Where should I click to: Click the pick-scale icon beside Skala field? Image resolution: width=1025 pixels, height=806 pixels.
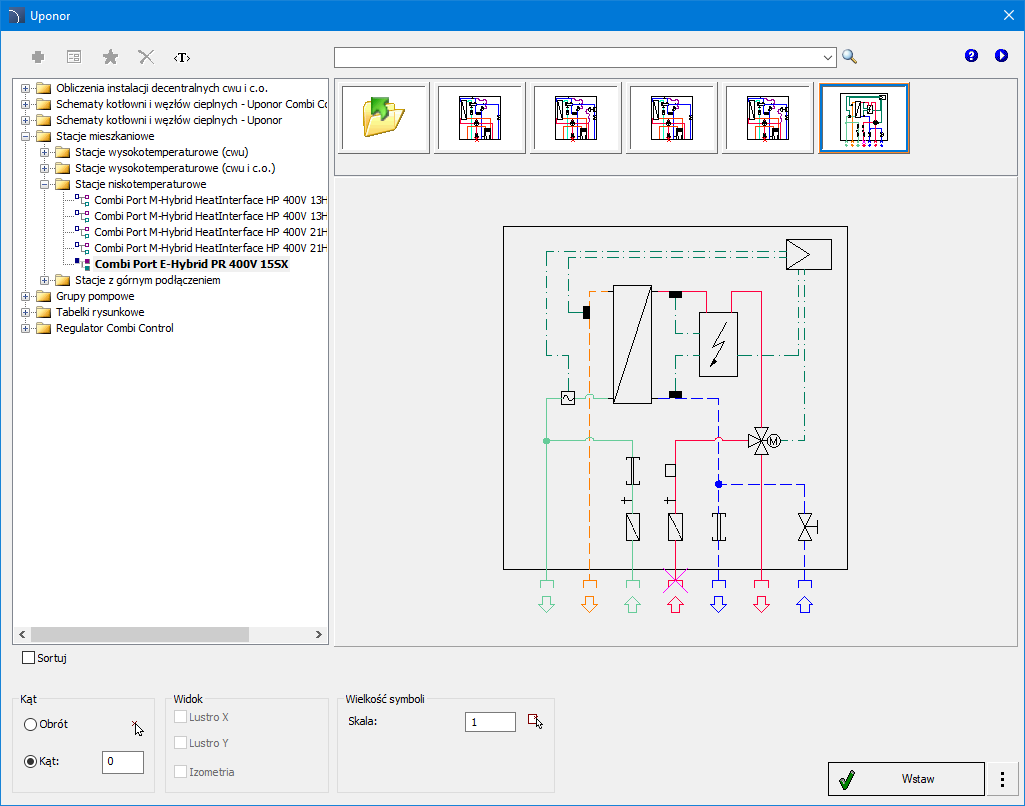click(x=536, y=721)
